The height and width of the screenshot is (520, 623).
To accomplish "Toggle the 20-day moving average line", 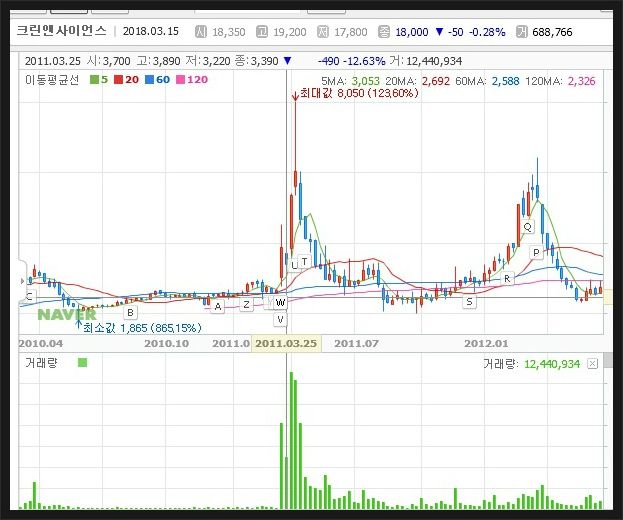I will (126, 79).
